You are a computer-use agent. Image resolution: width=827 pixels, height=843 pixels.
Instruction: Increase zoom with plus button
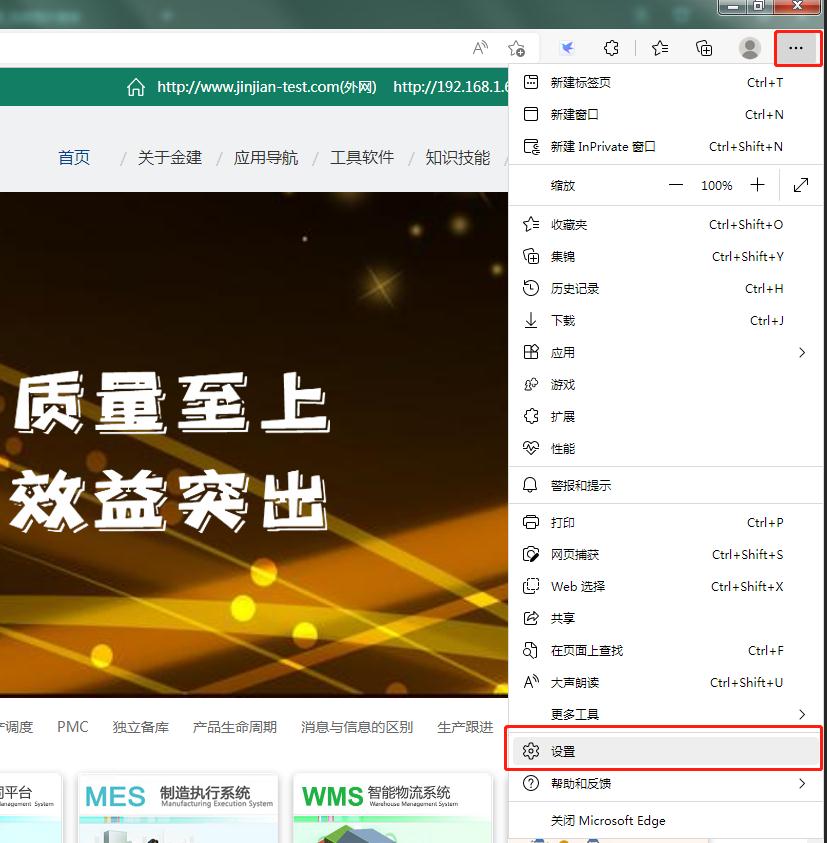click(x=757, y=185)
